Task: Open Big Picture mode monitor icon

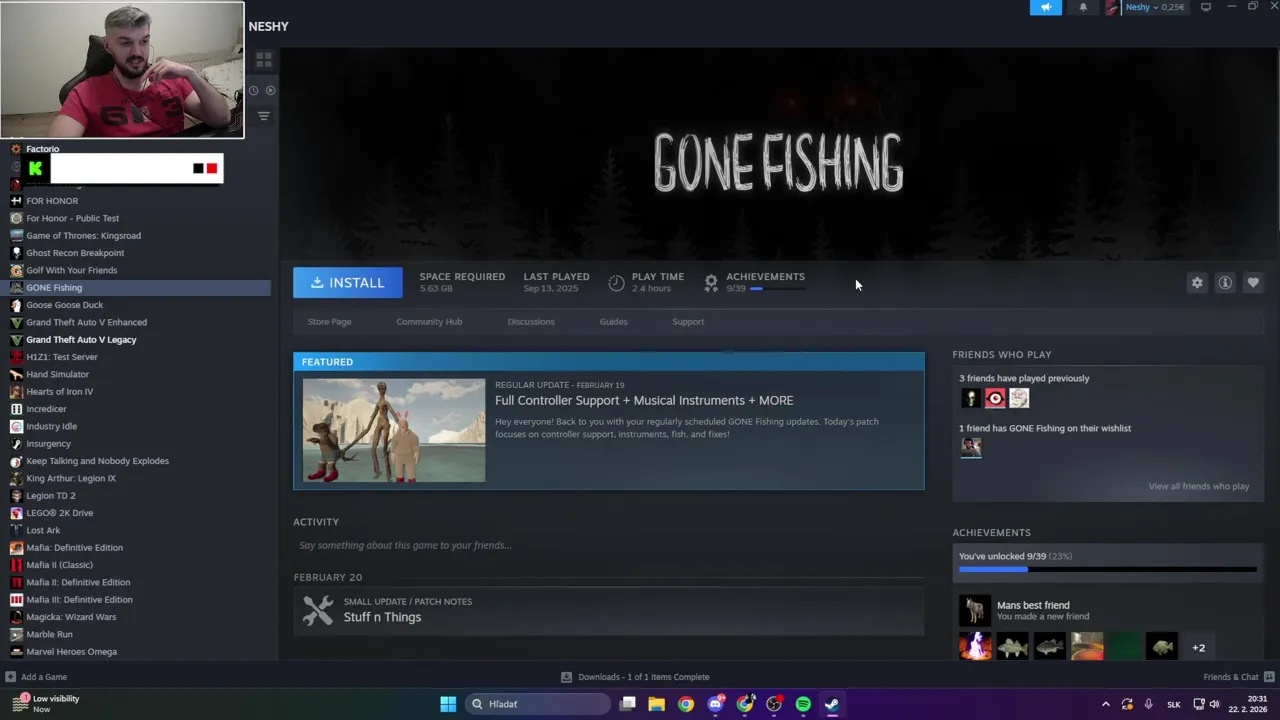Action: pyautogui.click(x=1206, y=7)
